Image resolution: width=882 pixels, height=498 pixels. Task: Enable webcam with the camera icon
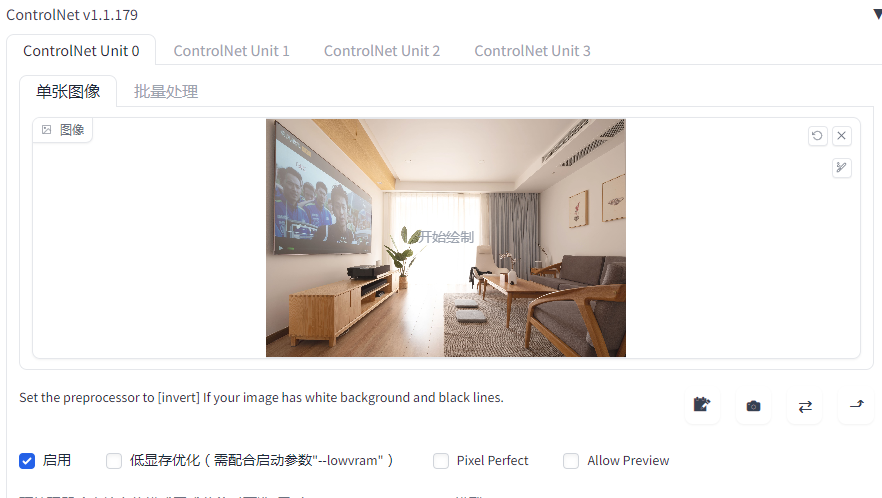point(753,405)
